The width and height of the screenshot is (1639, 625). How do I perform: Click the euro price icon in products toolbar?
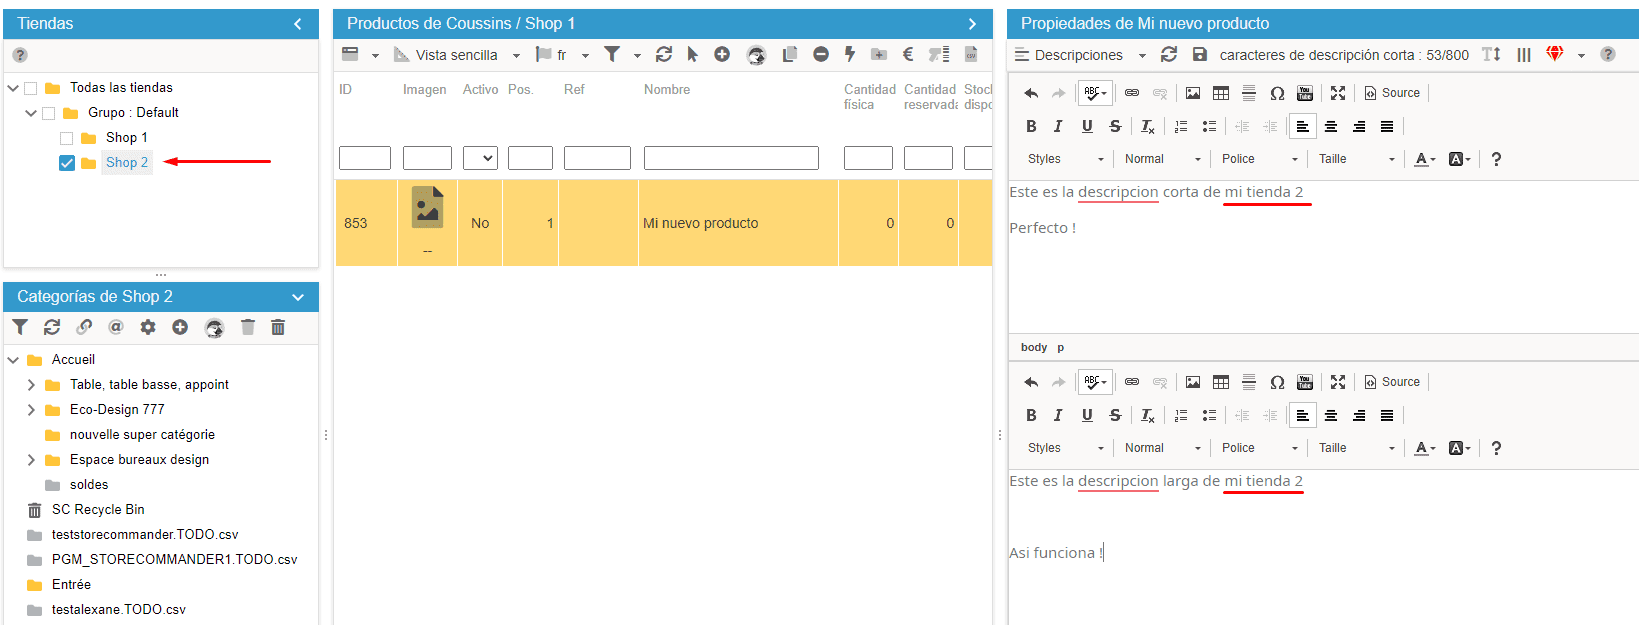[x=908, y=55]
